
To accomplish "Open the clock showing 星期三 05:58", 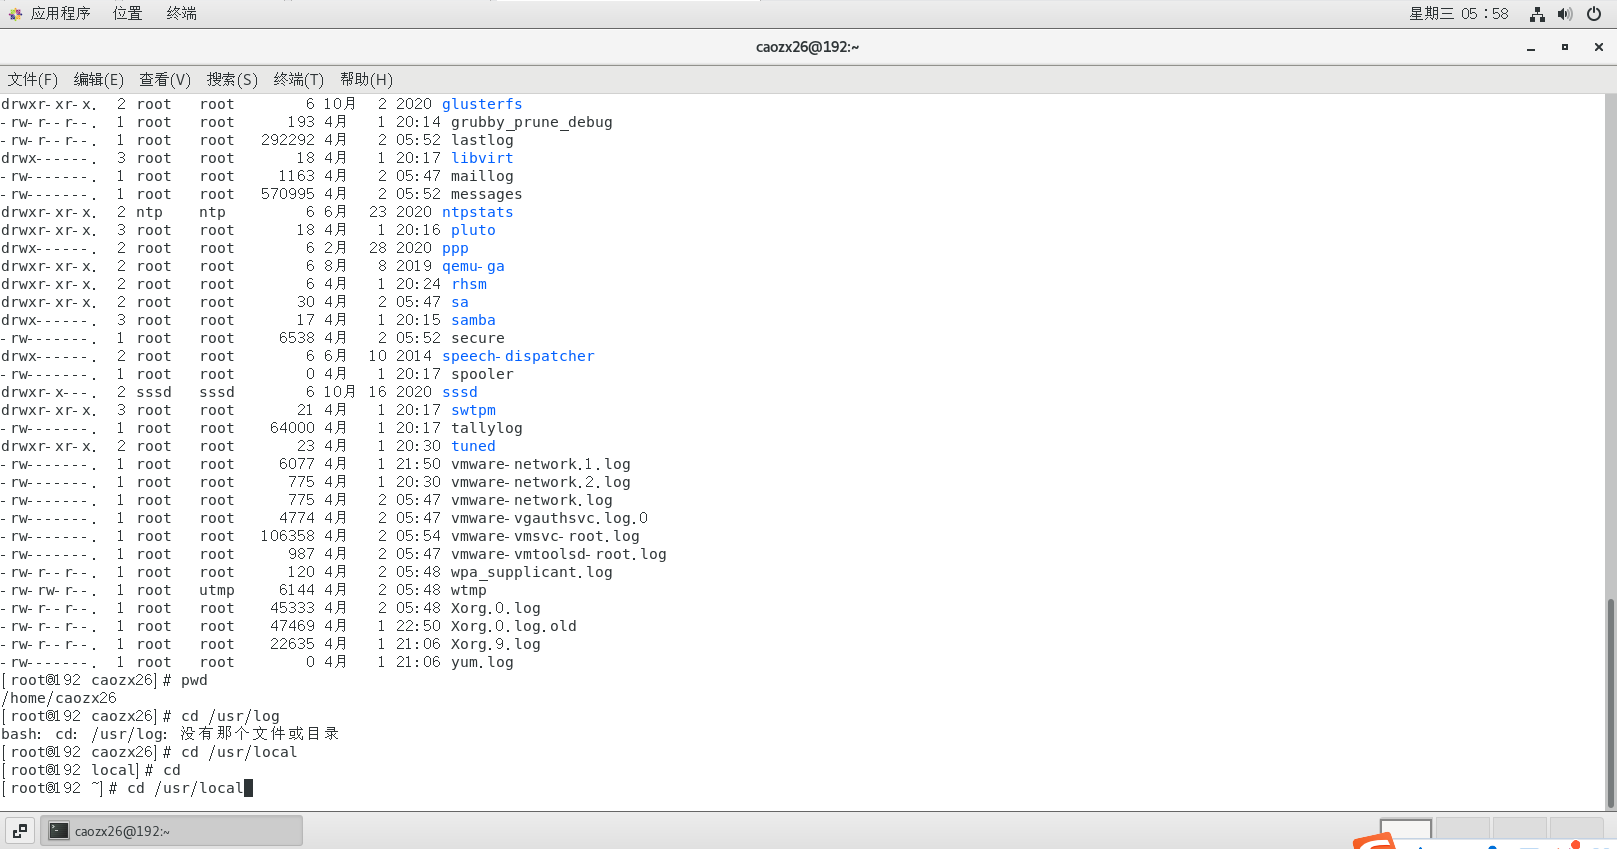I will point(1458,14).
